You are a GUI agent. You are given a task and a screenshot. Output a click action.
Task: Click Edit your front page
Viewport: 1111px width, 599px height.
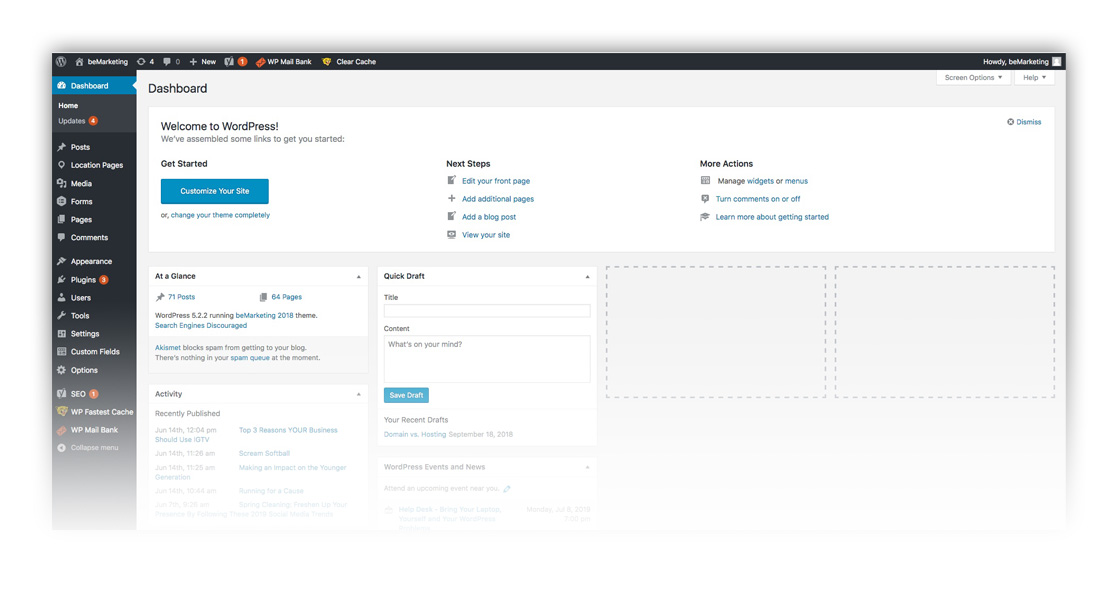pyautogui.click(x=496, y=181)
